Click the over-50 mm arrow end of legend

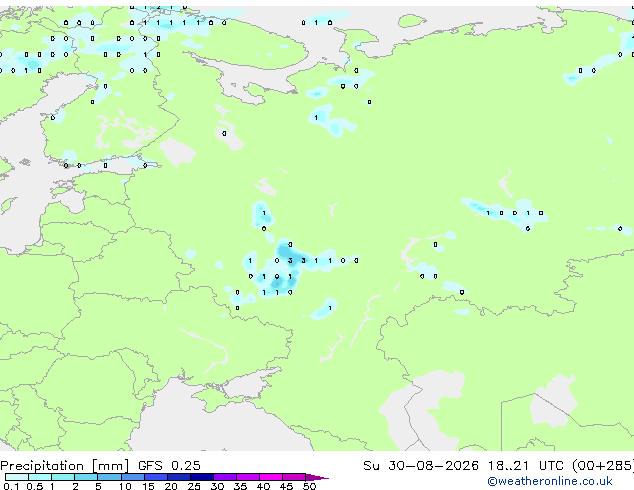click(x=317, y=477)
